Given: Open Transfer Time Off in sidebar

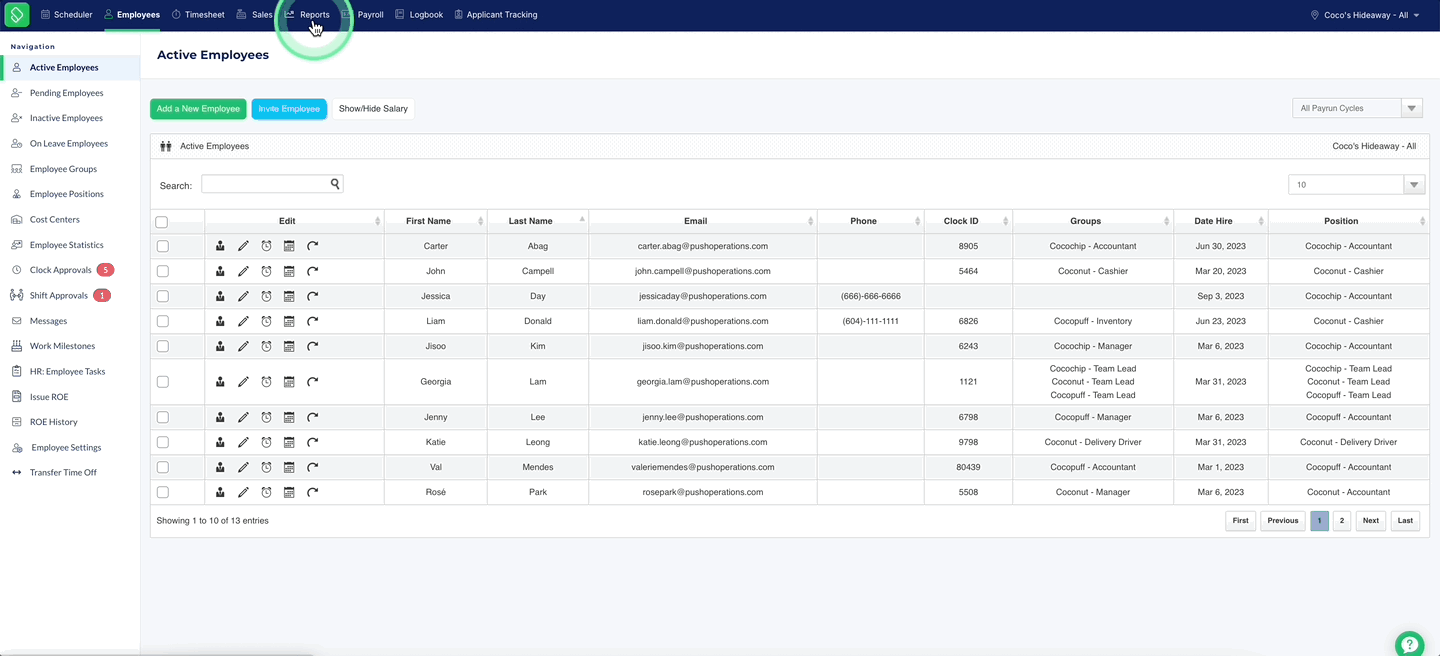Looking at the screenshot, I should click(x=63, y=472).
